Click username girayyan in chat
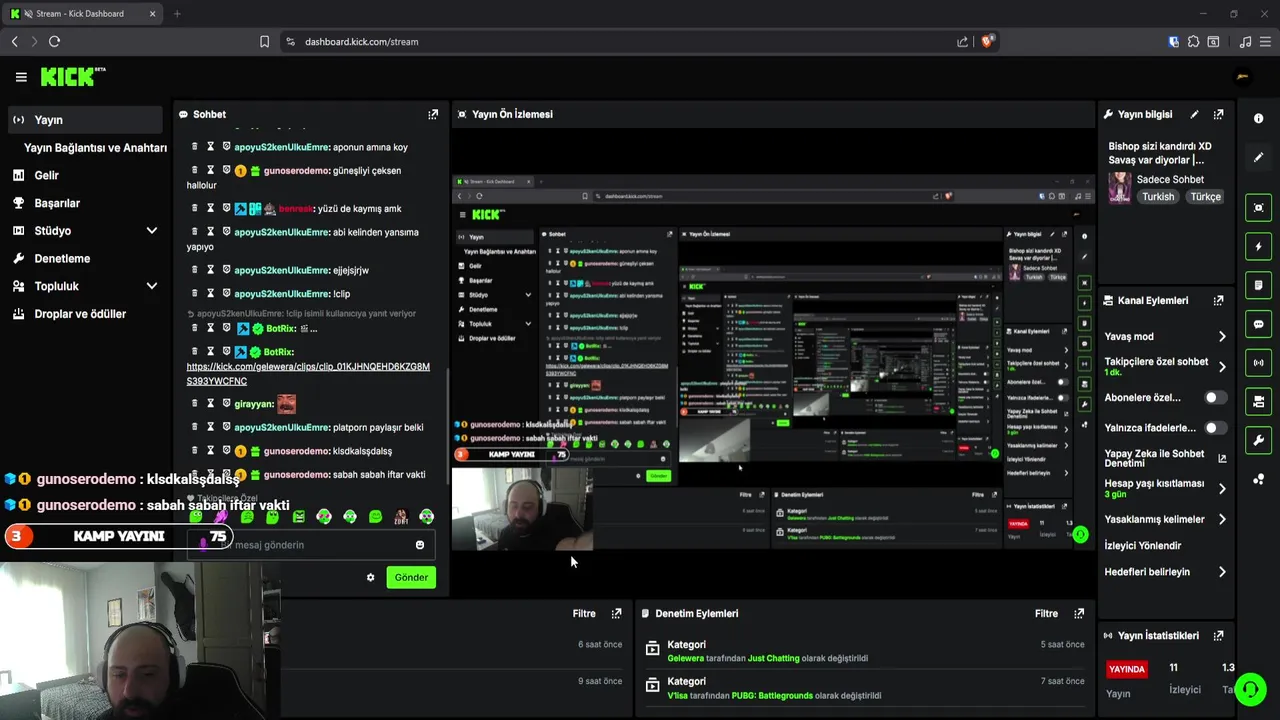Viewport: 1280px width, 720px height. pos(254,404)
